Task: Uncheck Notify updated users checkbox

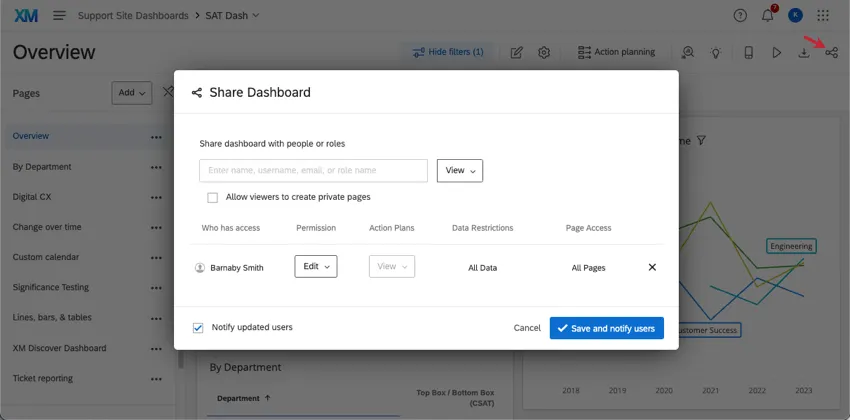Action: (198, 327)
